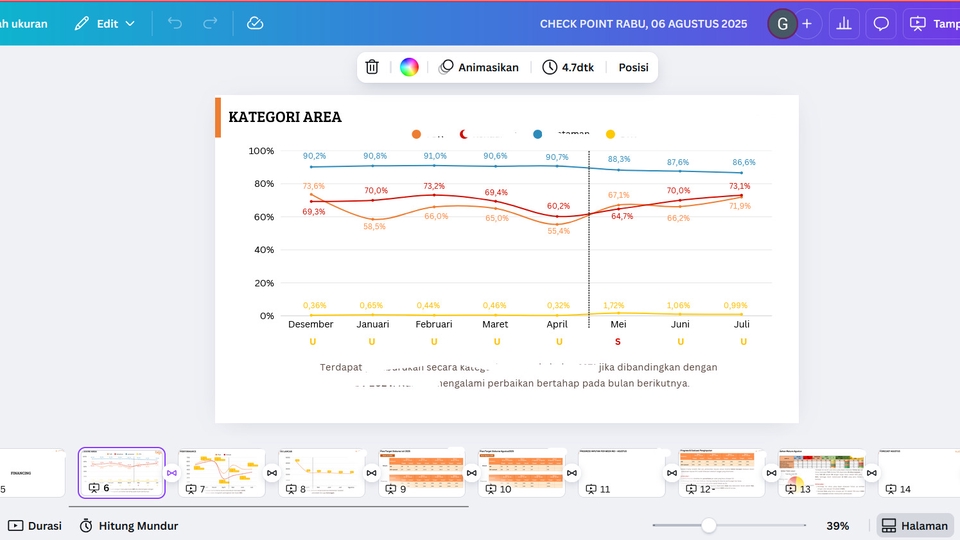The width and height of the screenshot is (960, 540).
Task: Click the orange legend dot
Action: click(416, 134)
